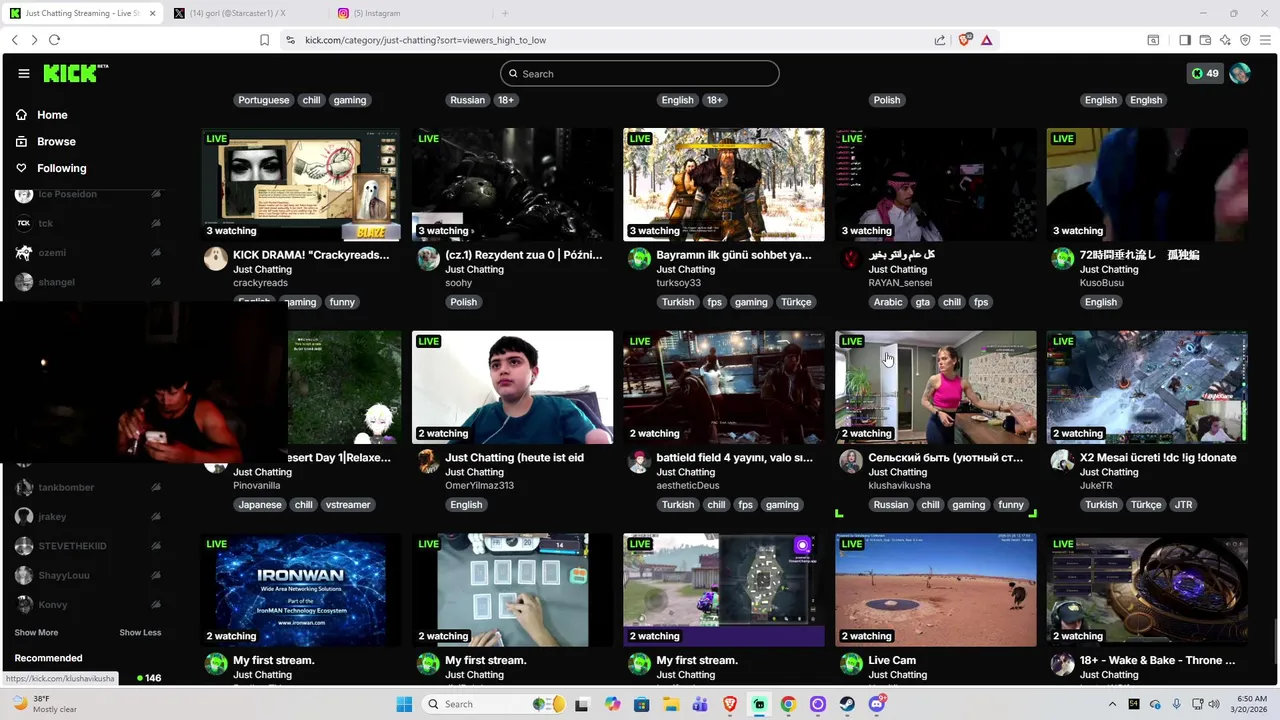1280x720 pixels.
Task: Click the vstreamer tag under Pinovanilla
Action: tap(348, 505)
